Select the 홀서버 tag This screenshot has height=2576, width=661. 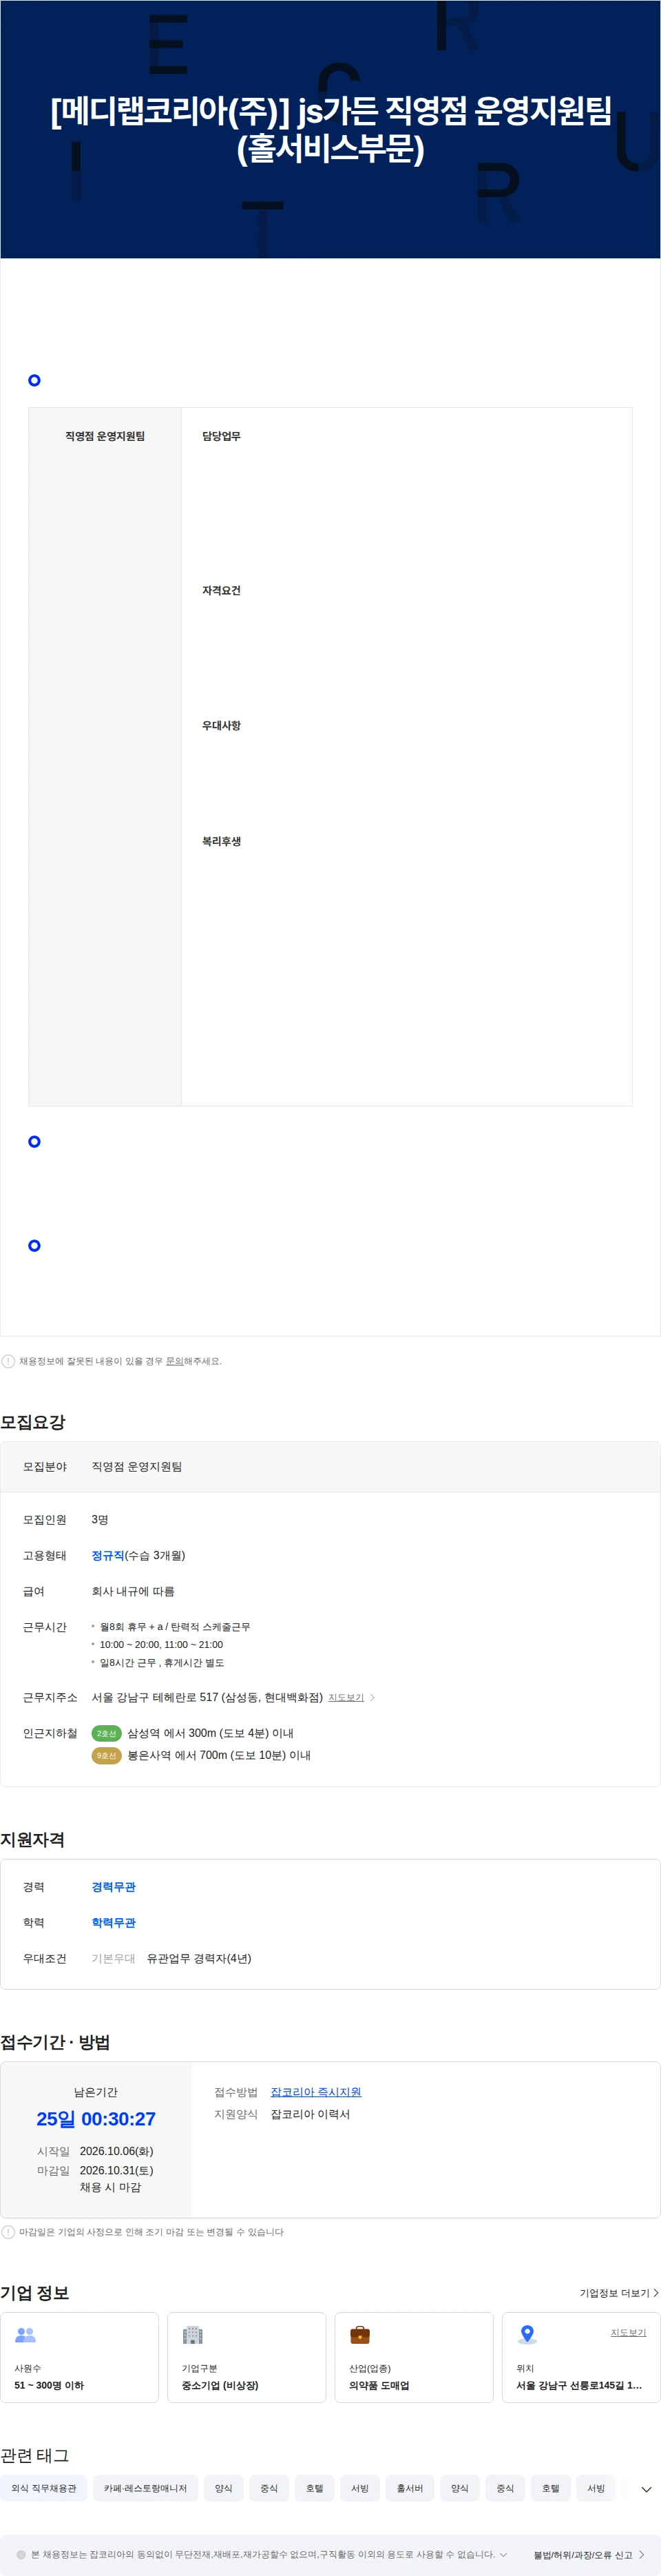(x=410, y=2488)
